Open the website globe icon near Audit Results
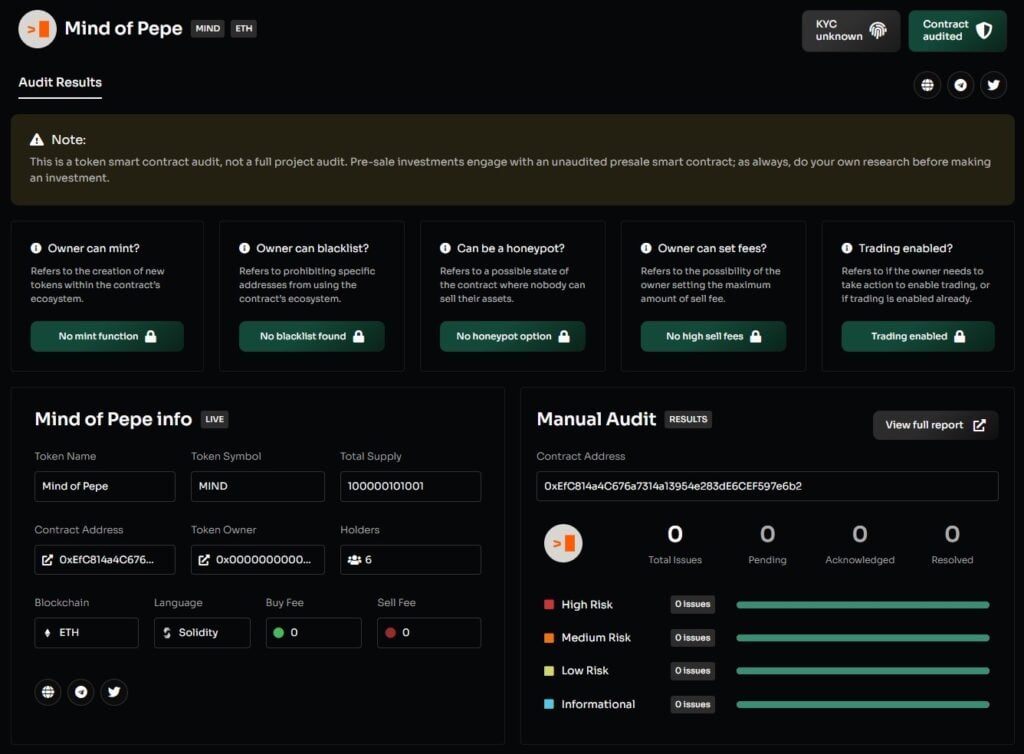 (927, 85)
